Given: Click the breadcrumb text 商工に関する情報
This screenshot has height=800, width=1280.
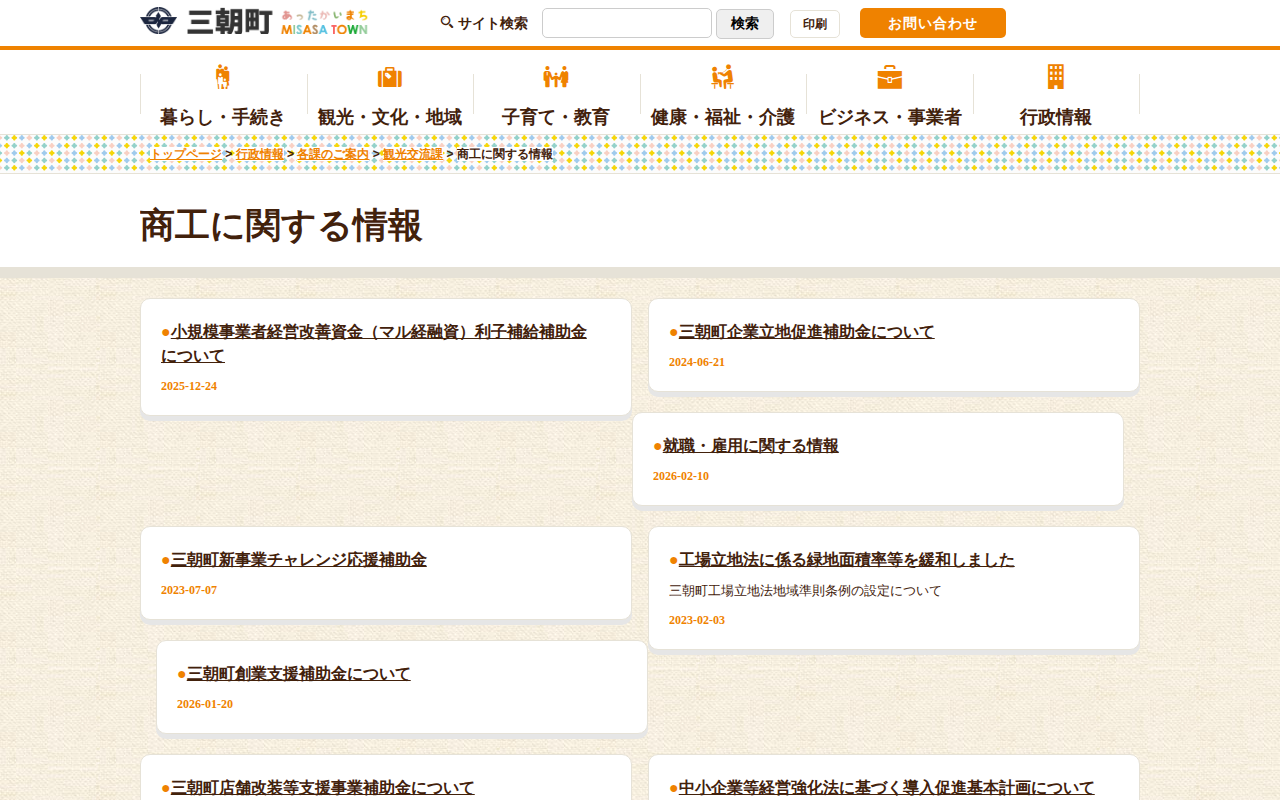Looking at the screenshot, I should point(505,154).
